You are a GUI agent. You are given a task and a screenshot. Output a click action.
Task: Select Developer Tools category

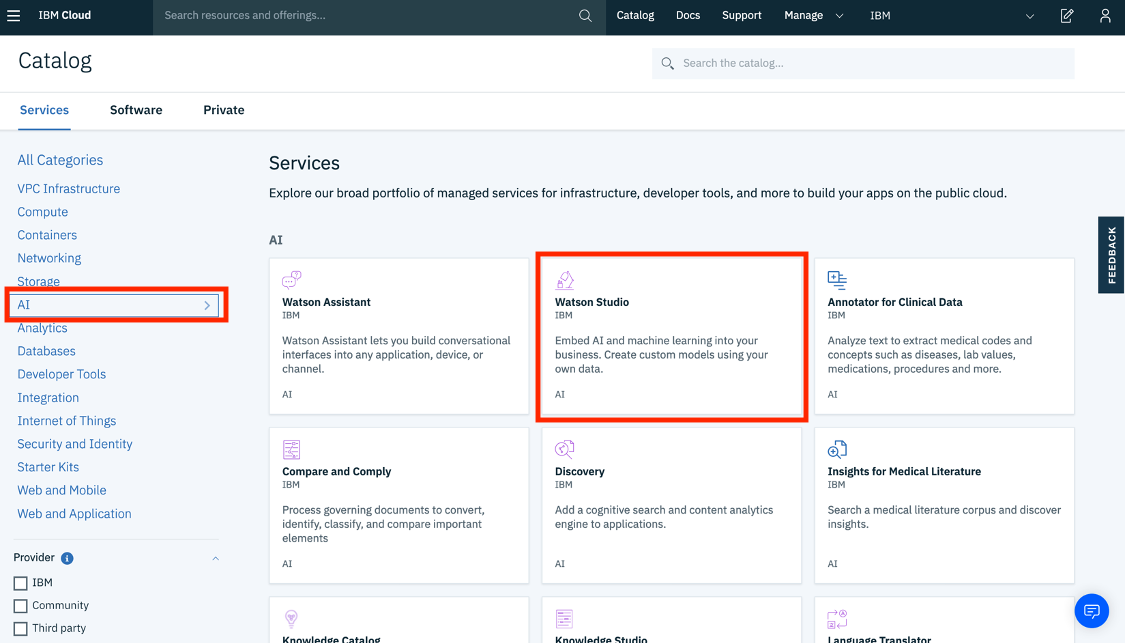tap(62, 374)
